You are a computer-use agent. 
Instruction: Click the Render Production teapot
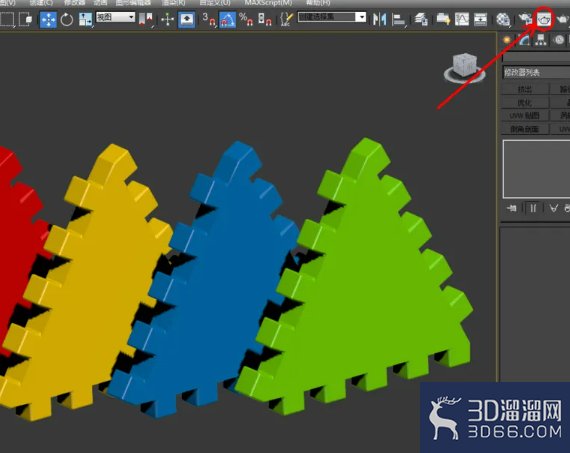click(563, 19)
